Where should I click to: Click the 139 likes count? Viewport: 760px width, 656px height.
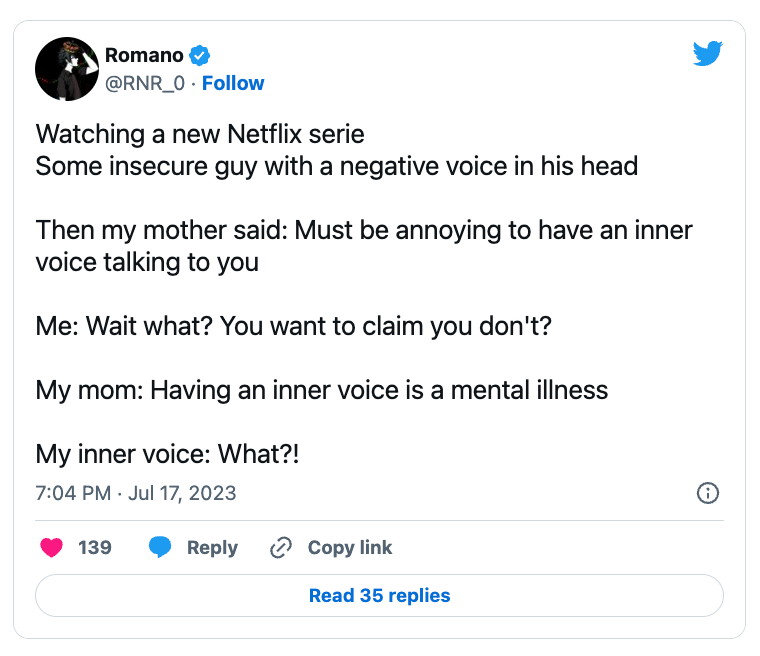(95, 547)
